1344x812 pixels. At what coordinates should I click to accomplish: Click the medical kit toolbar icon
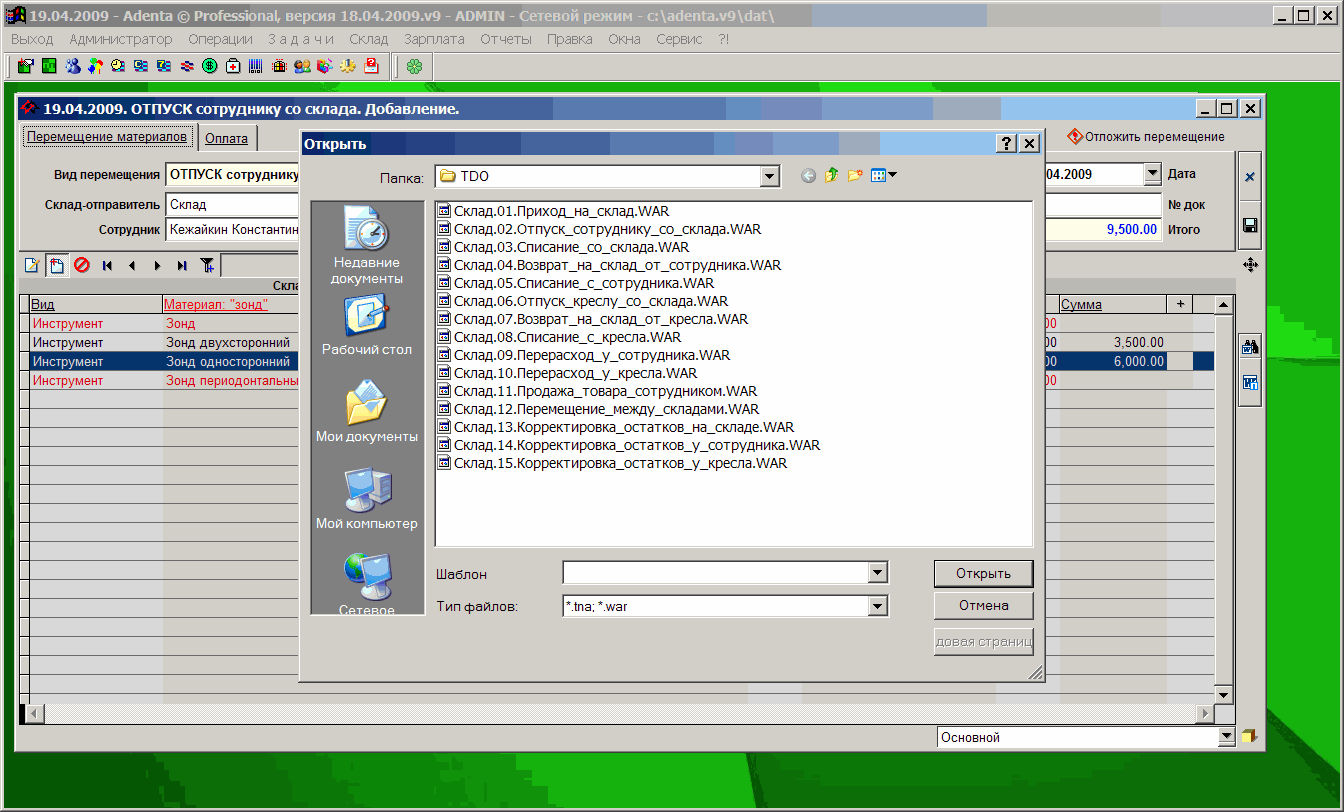(x=233, y=67)
